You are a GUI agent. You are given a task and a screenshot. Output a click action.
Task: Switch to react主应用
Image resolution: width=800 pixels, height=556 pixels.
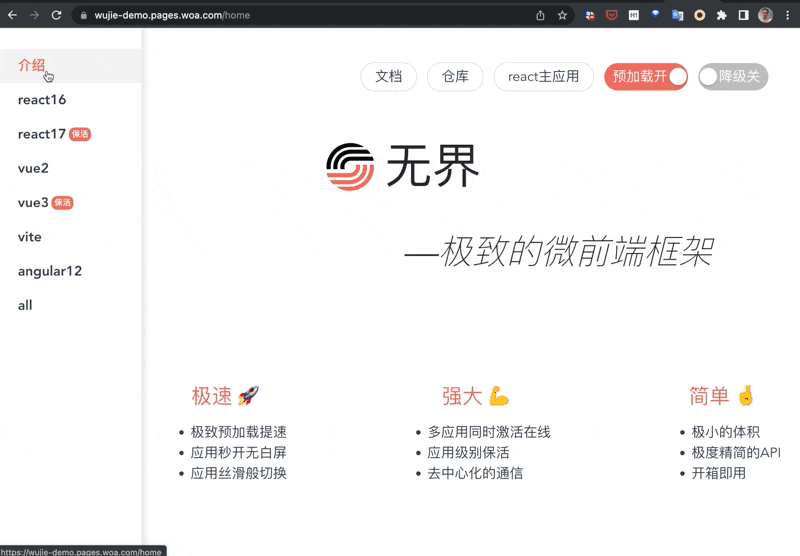pyautogui.click(x=543, y=77)
